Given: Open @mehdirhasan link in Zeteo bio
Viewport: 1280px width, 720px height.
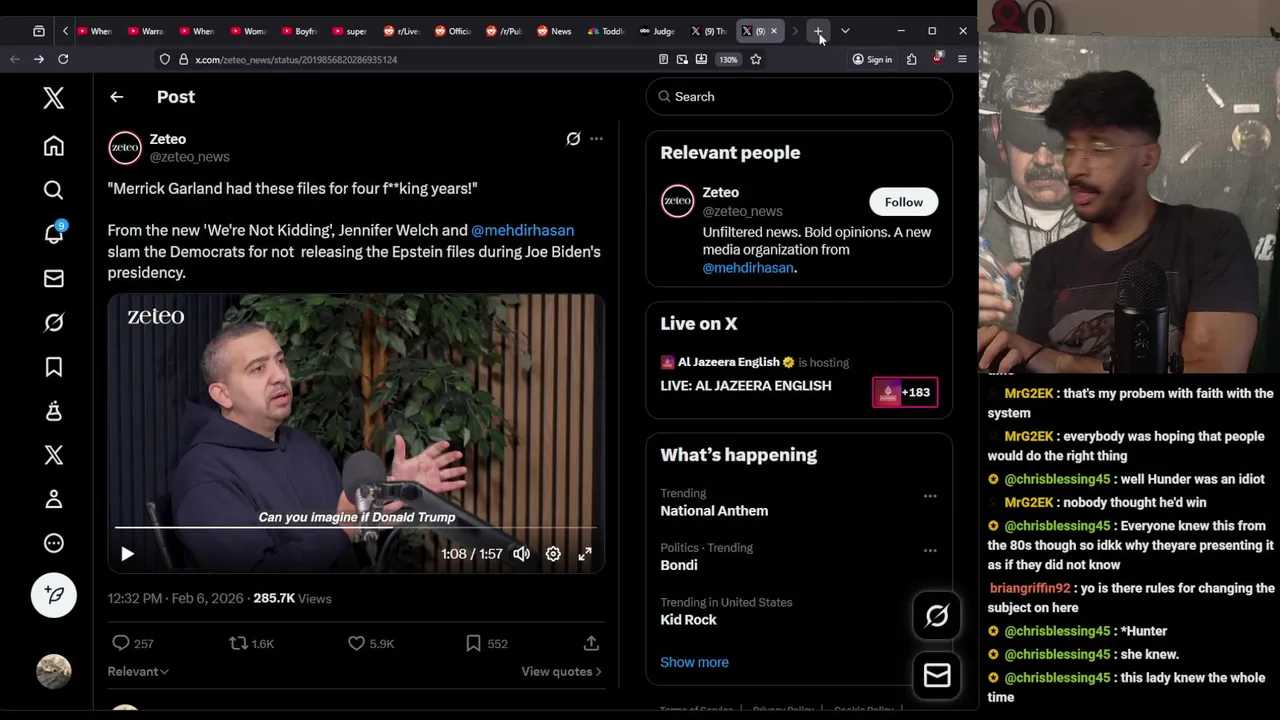Looking at the screenshot, I should [x=747, y=268].
